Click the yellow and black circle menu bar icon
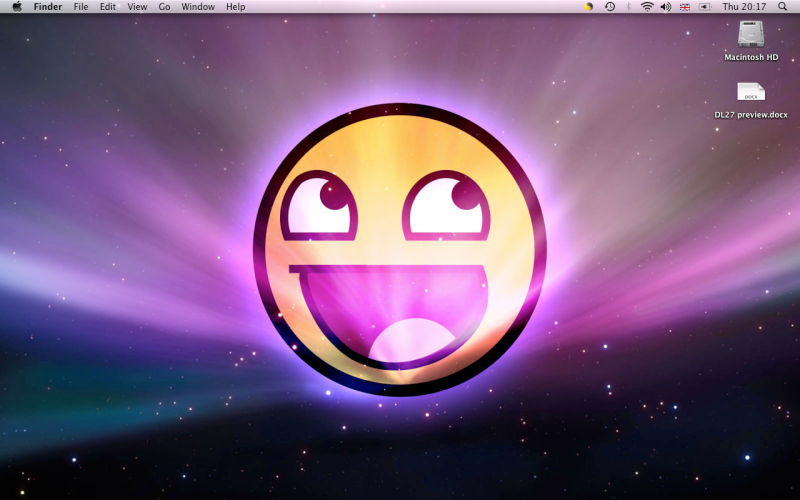This screenshot has height=500, width=800. pyautogui.click(x=589, y=7)
